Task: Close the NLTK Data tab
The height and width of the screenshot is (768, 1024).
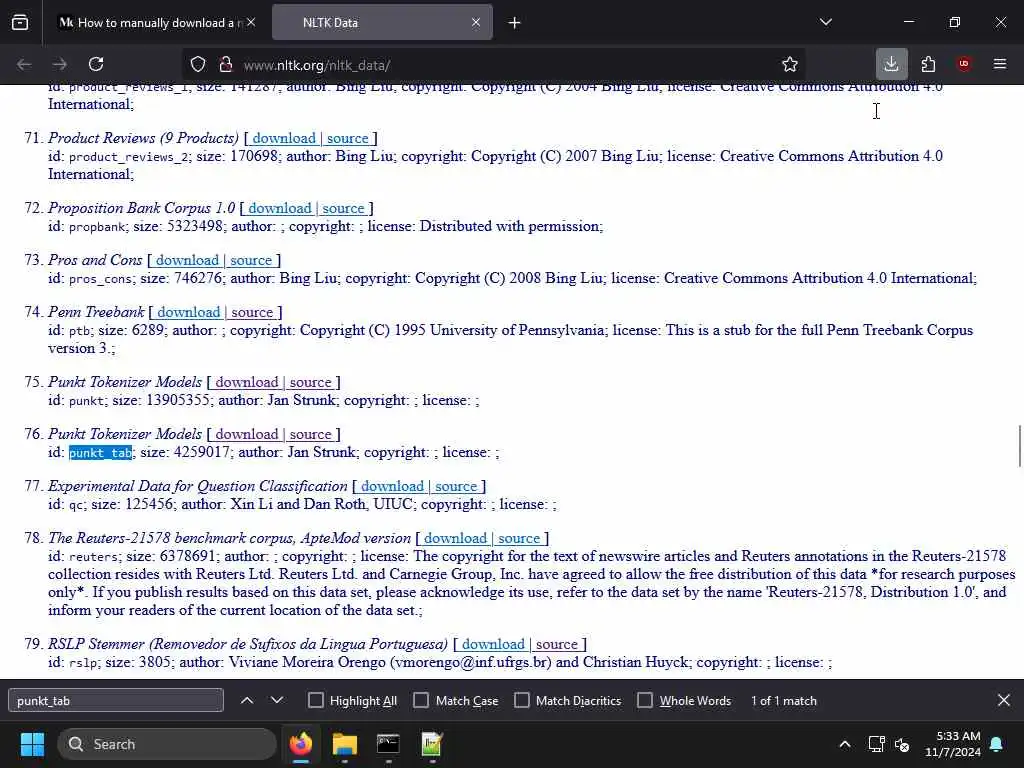Action: pyautogui.click(x=476, y=23)
